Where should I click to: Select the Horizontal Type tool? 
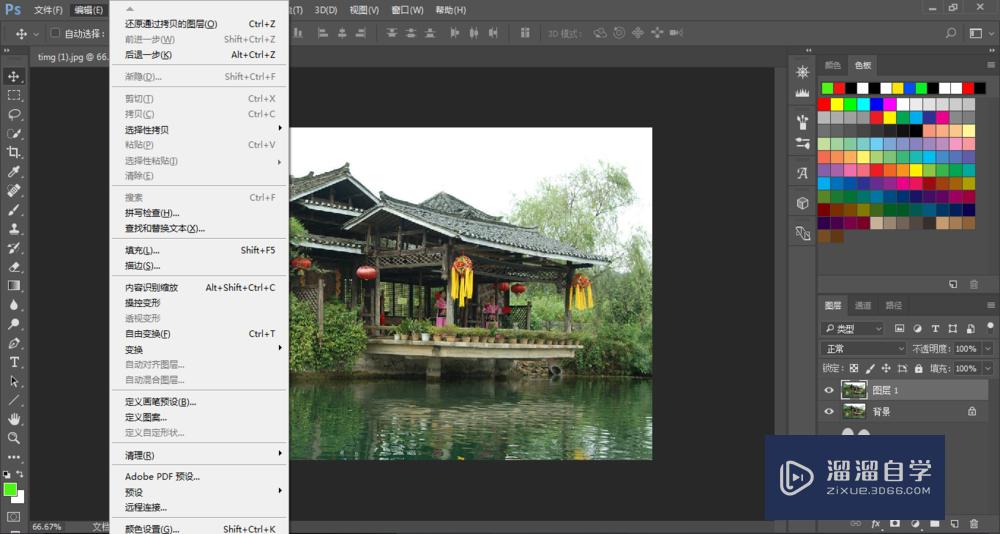point(13,362)
